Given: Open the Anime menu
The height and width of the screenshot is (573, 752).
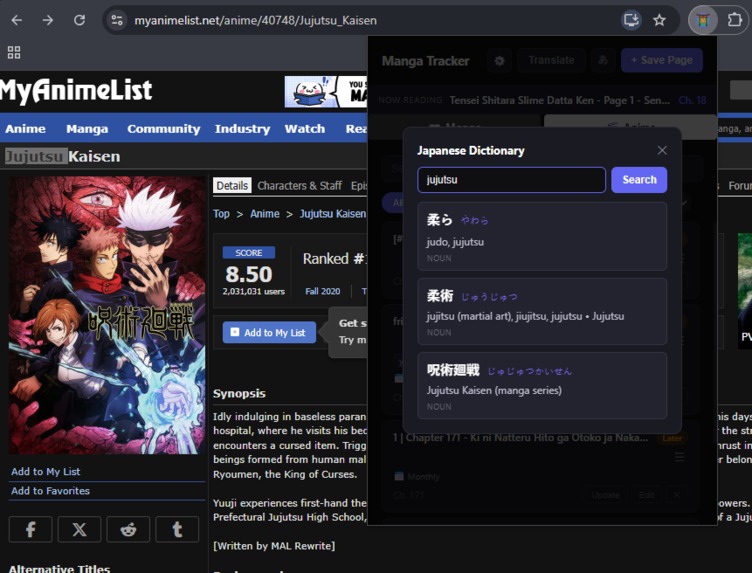Looking at the screenshot, I should (25, 129).
